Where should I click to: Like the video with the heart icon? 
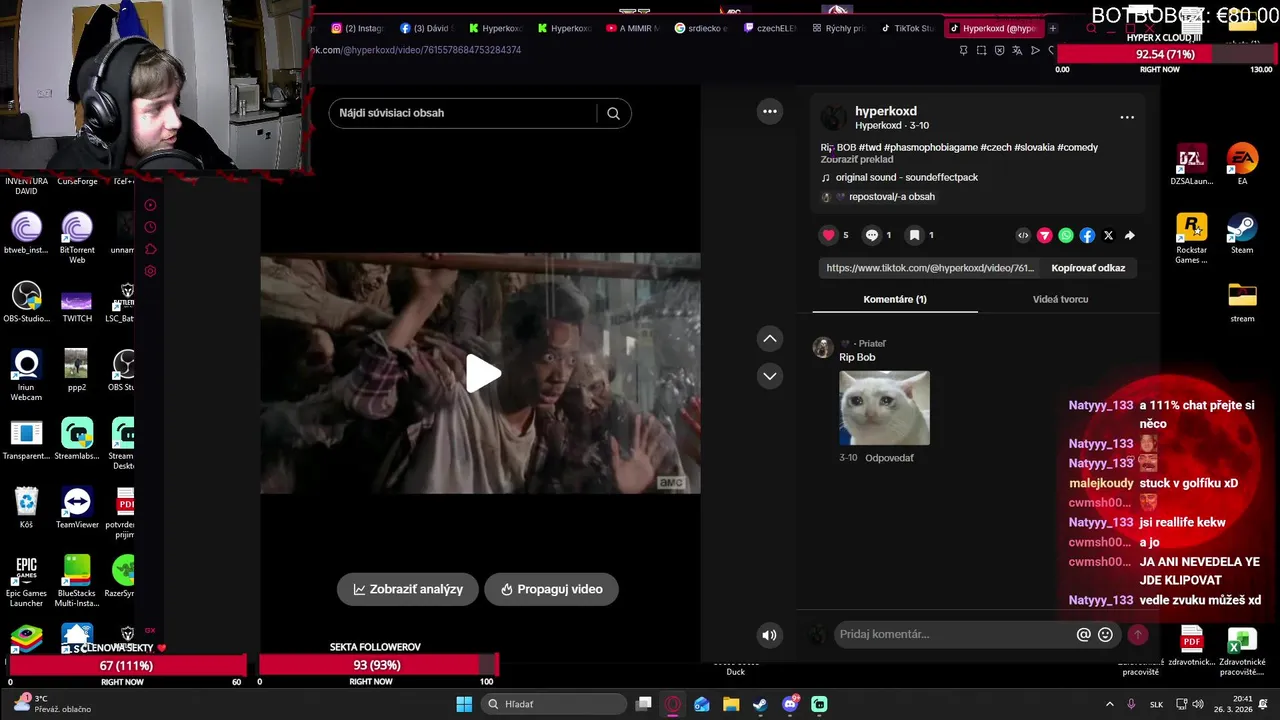pos(828,235)
